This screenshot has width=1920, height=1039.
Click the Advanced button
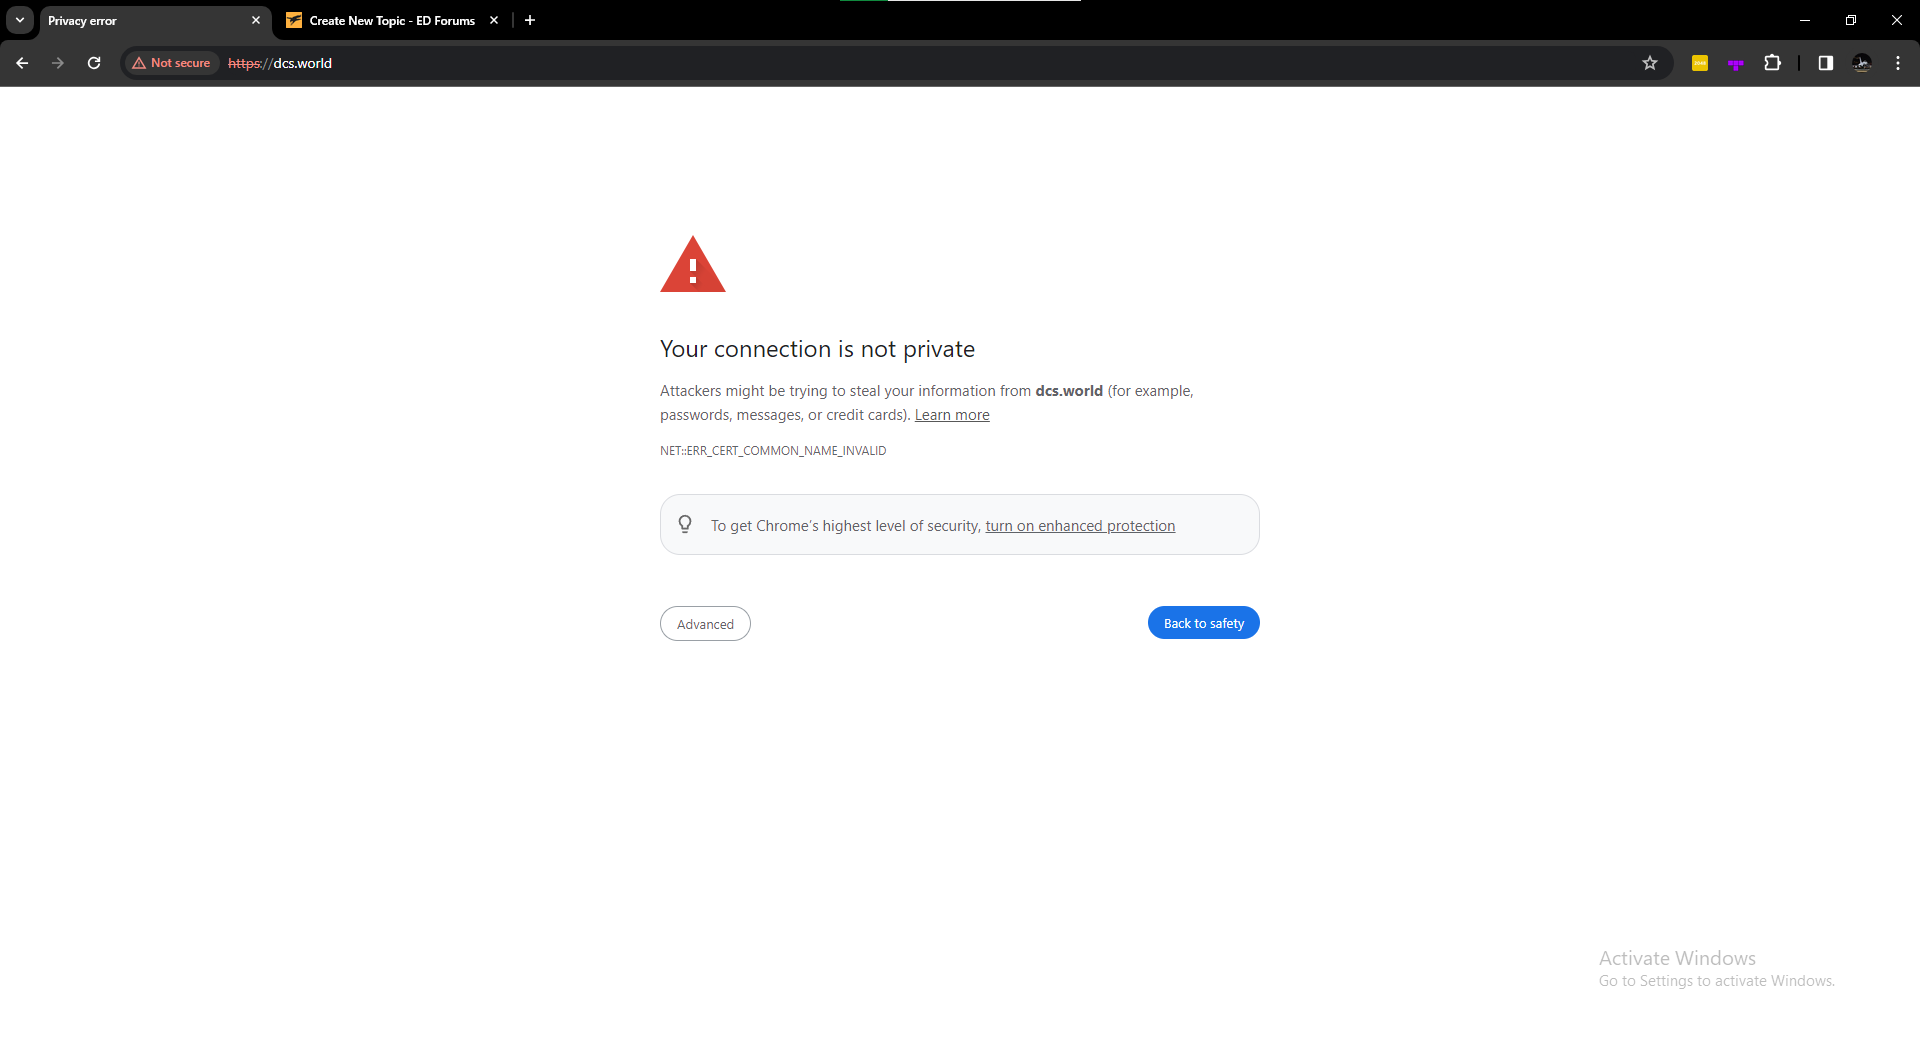point(705,624)
